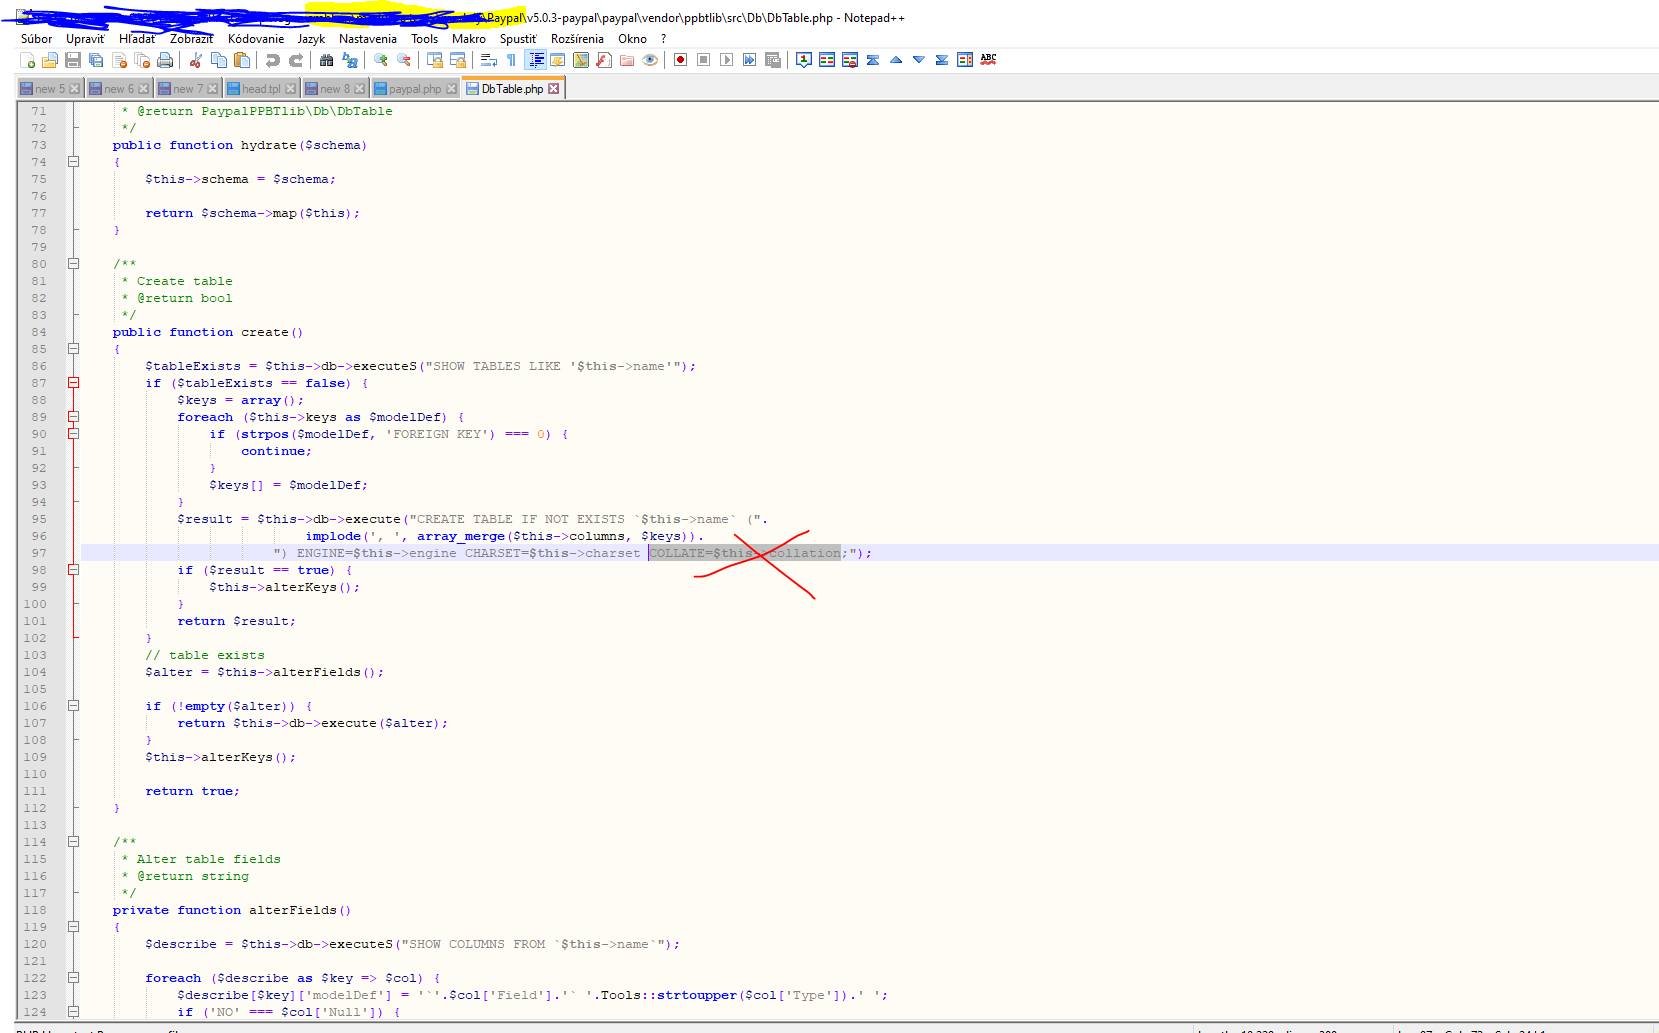Image resolution: width=1659 pixels, height=1033 pixels.
Task: Collapse the create function fold at line 85
Action: pyautogui.click(x=73, y=349)
